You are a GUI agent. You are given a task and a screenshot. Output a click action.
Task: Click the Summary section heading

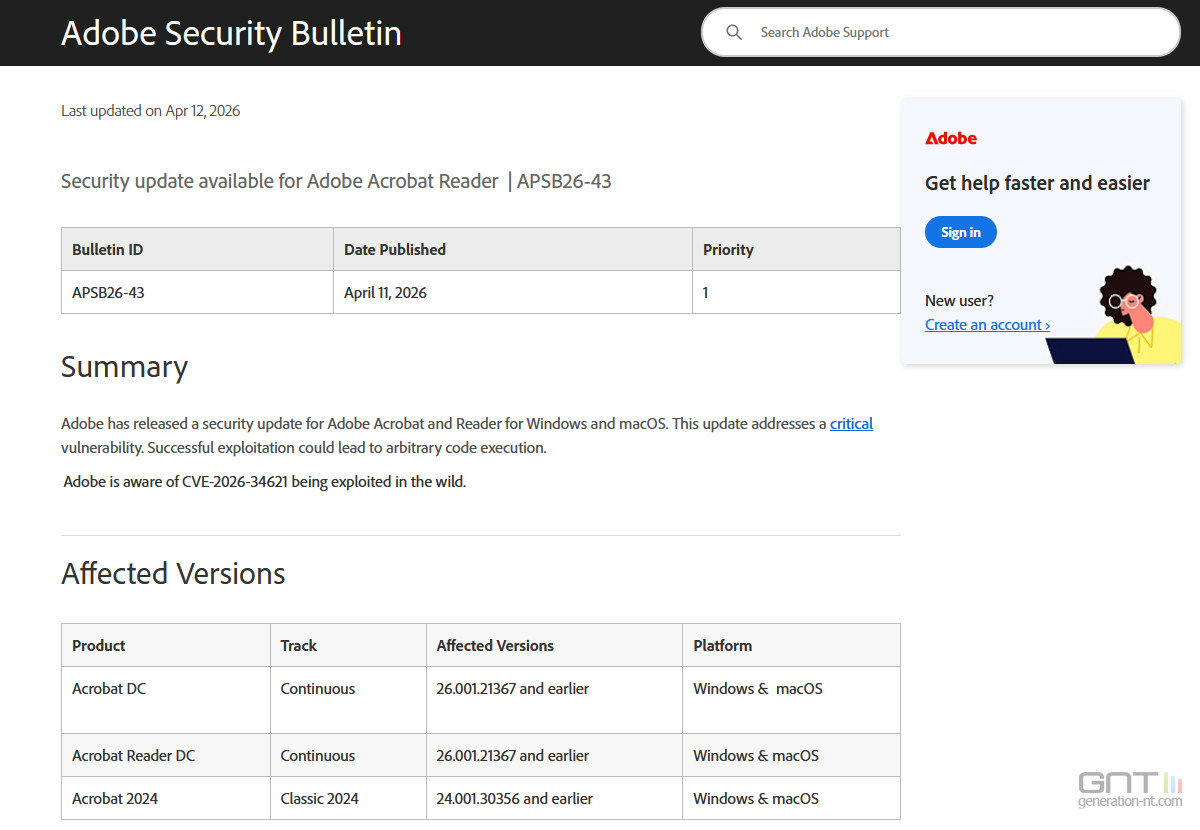[x=124, y=367]
